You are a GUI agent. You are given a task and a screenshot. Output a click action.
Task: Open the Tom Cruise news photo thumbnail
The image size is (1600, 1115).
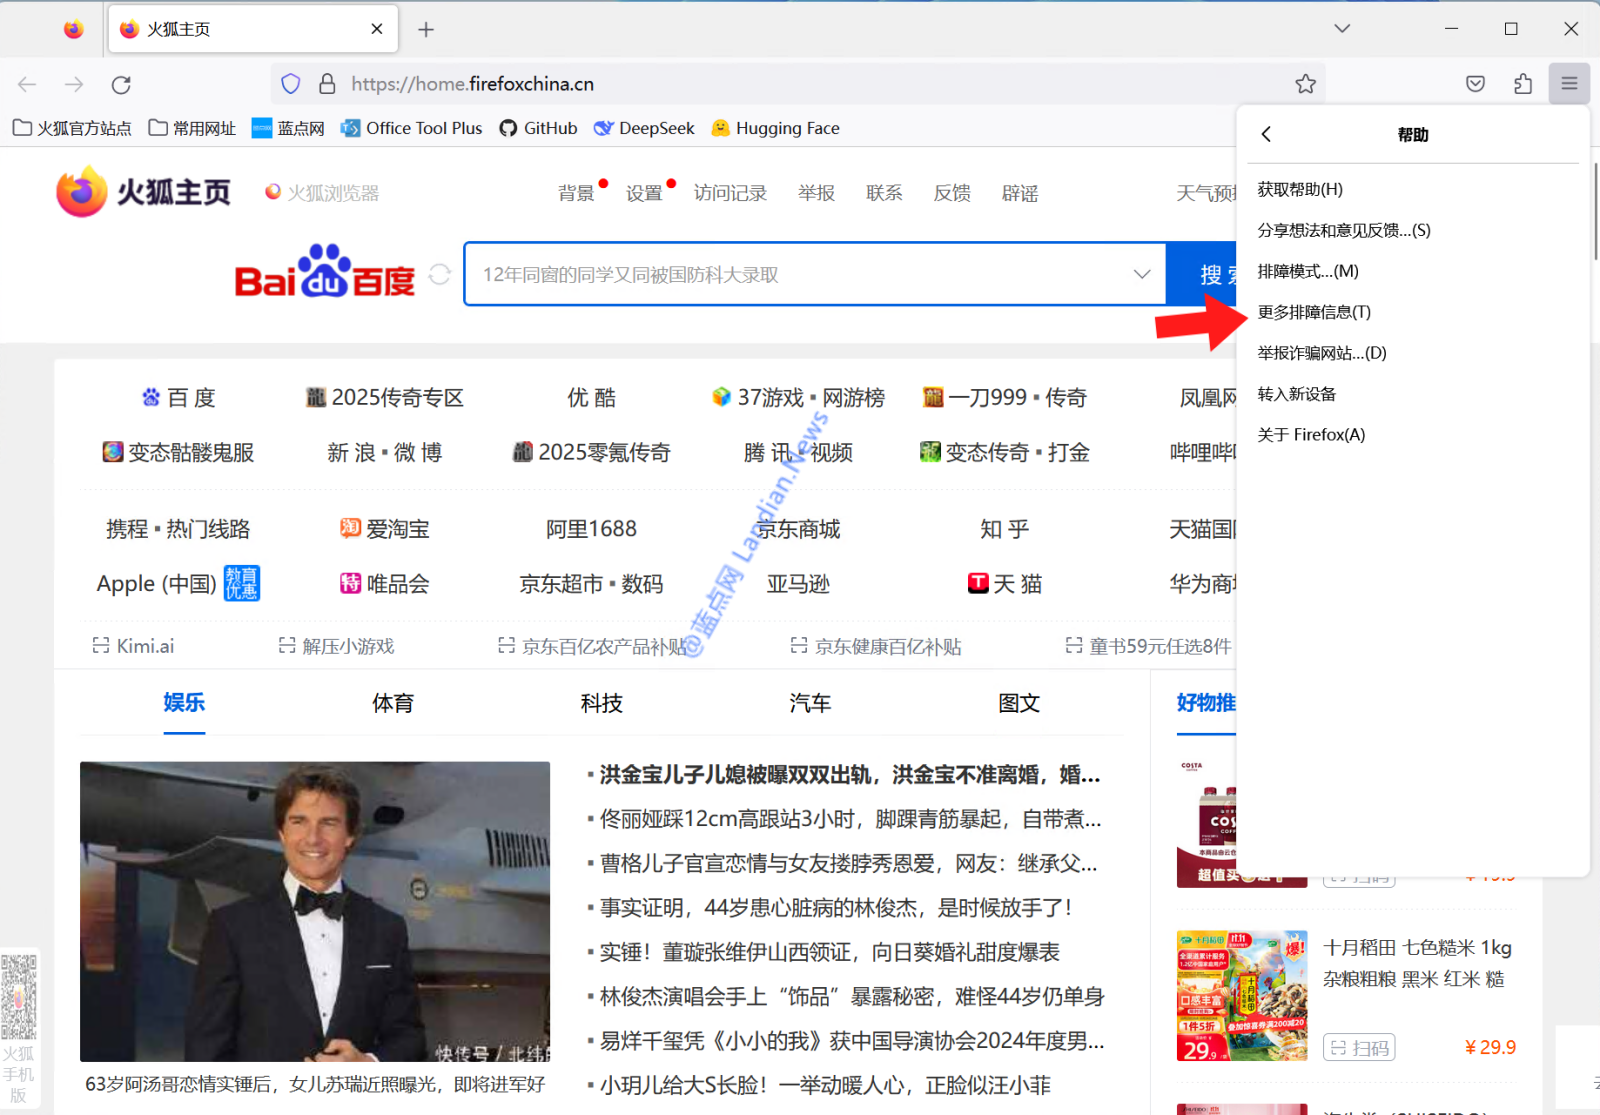[315, 911]
